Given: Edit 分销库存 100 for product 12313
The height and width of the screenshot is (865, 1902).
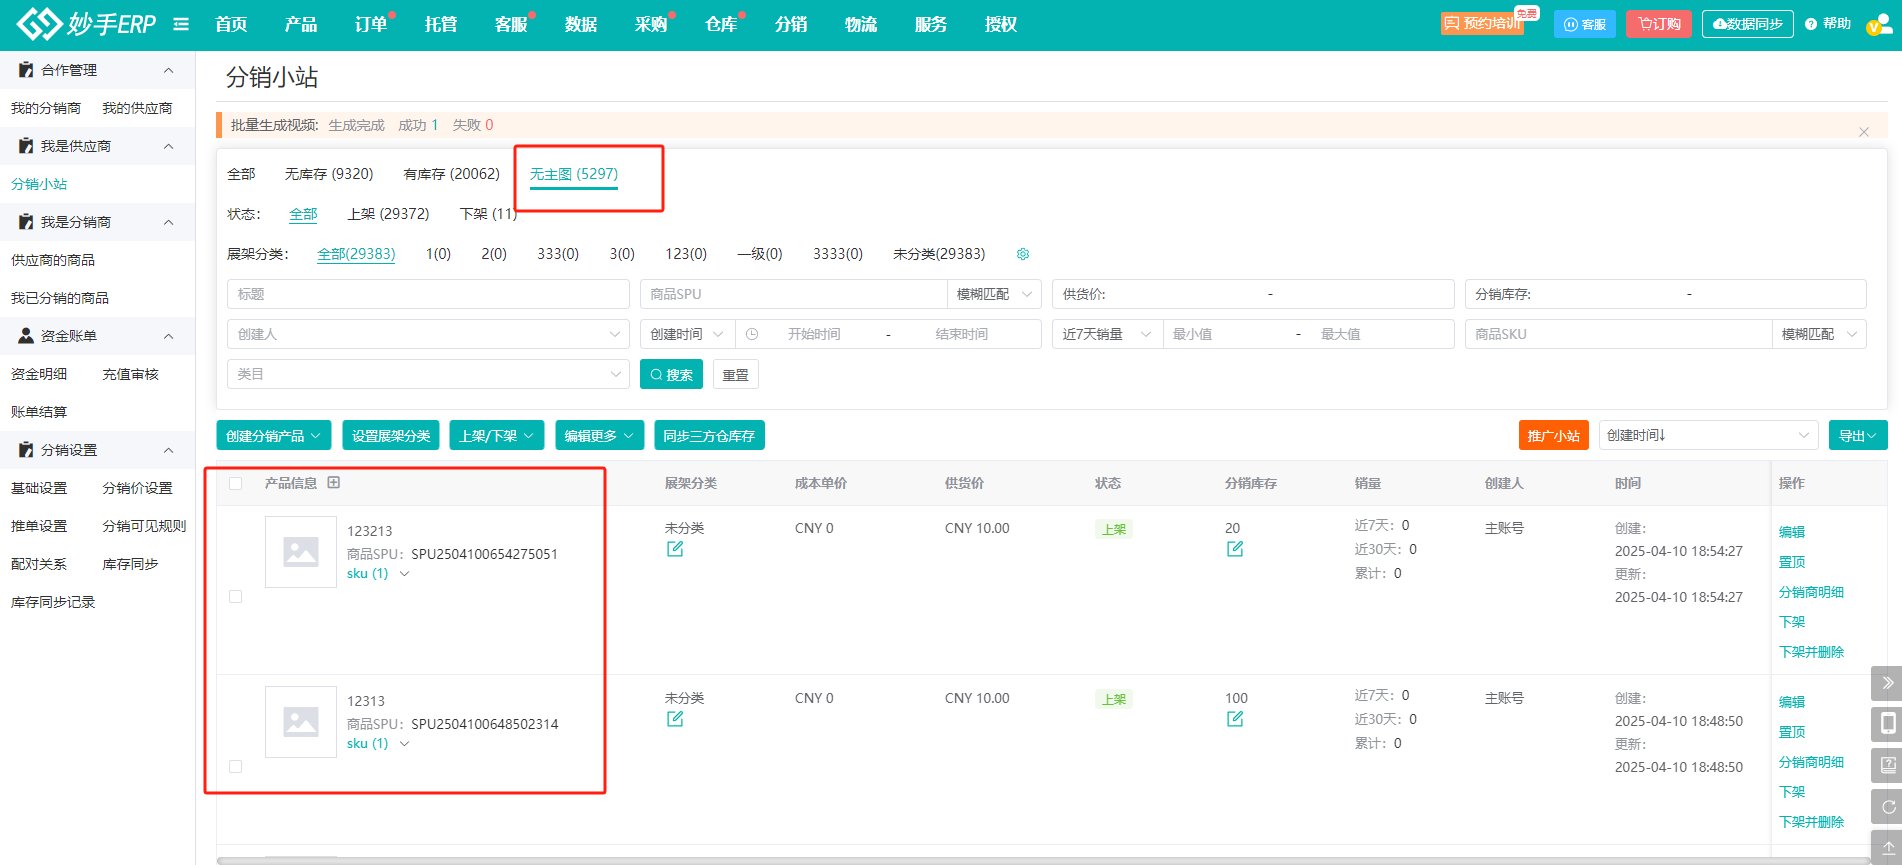Looking at the screenshot, I should click(1235, 719).
